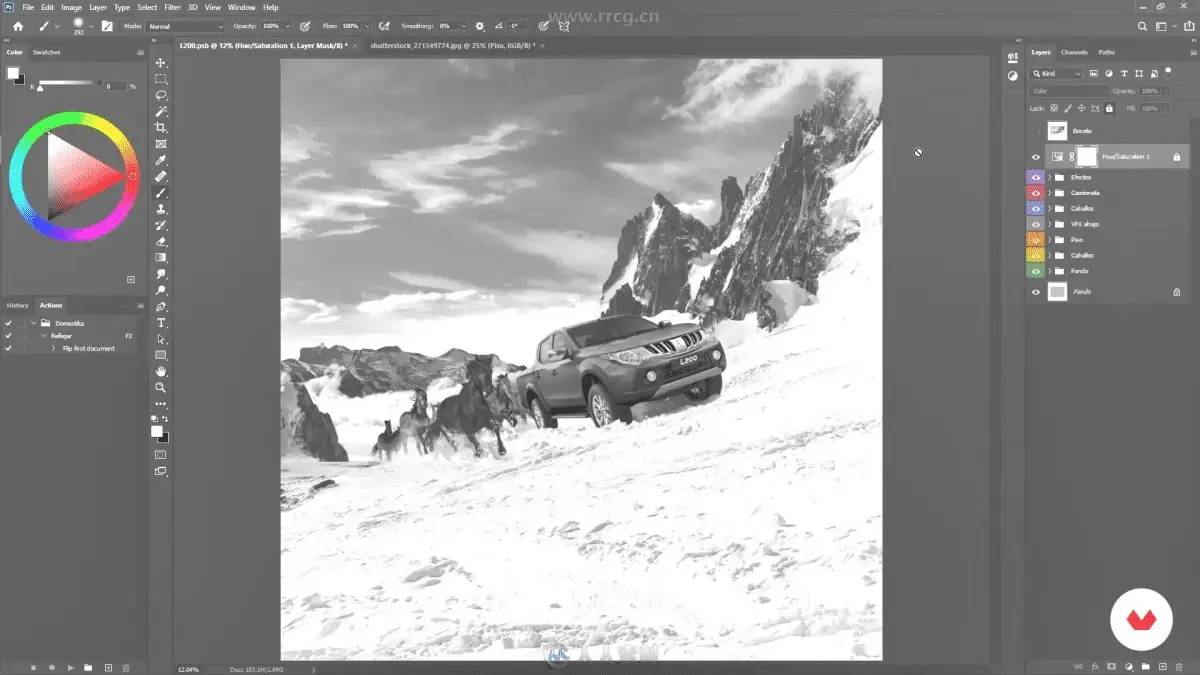Viewport: 1200px width, 675px height.
Task: Click the foreground color swatch in toolbox
Action: pos(156,431)
